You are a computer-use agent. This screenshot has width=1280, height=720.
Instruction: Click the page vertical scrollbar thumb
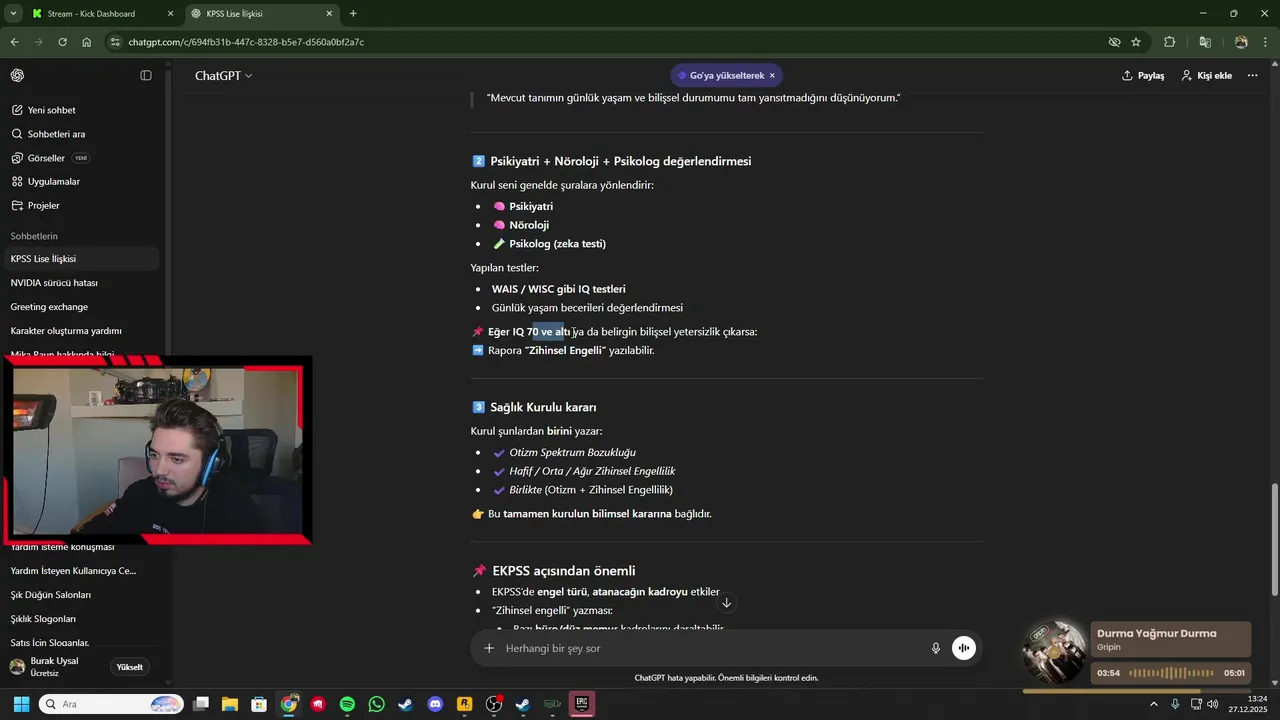click(x=1274, y=538)
